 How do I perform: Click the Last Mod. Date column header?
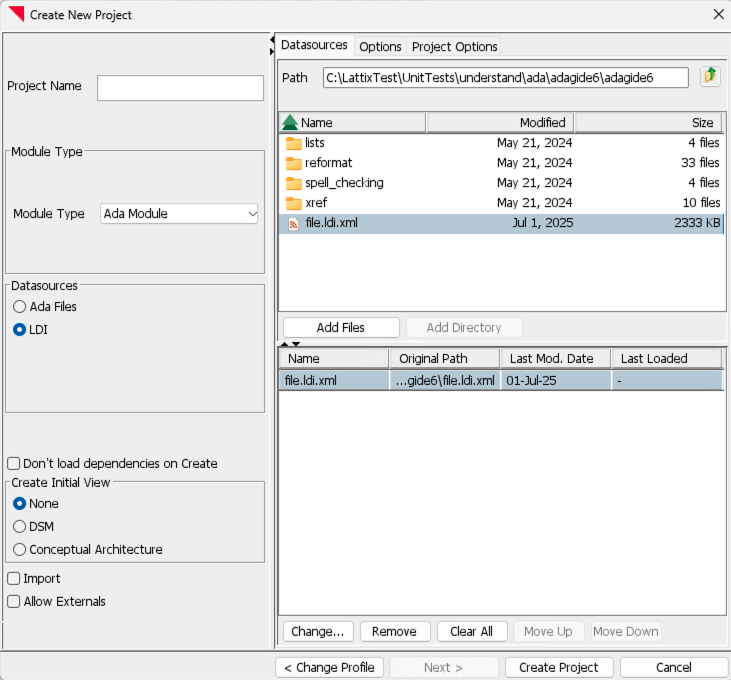556,358
